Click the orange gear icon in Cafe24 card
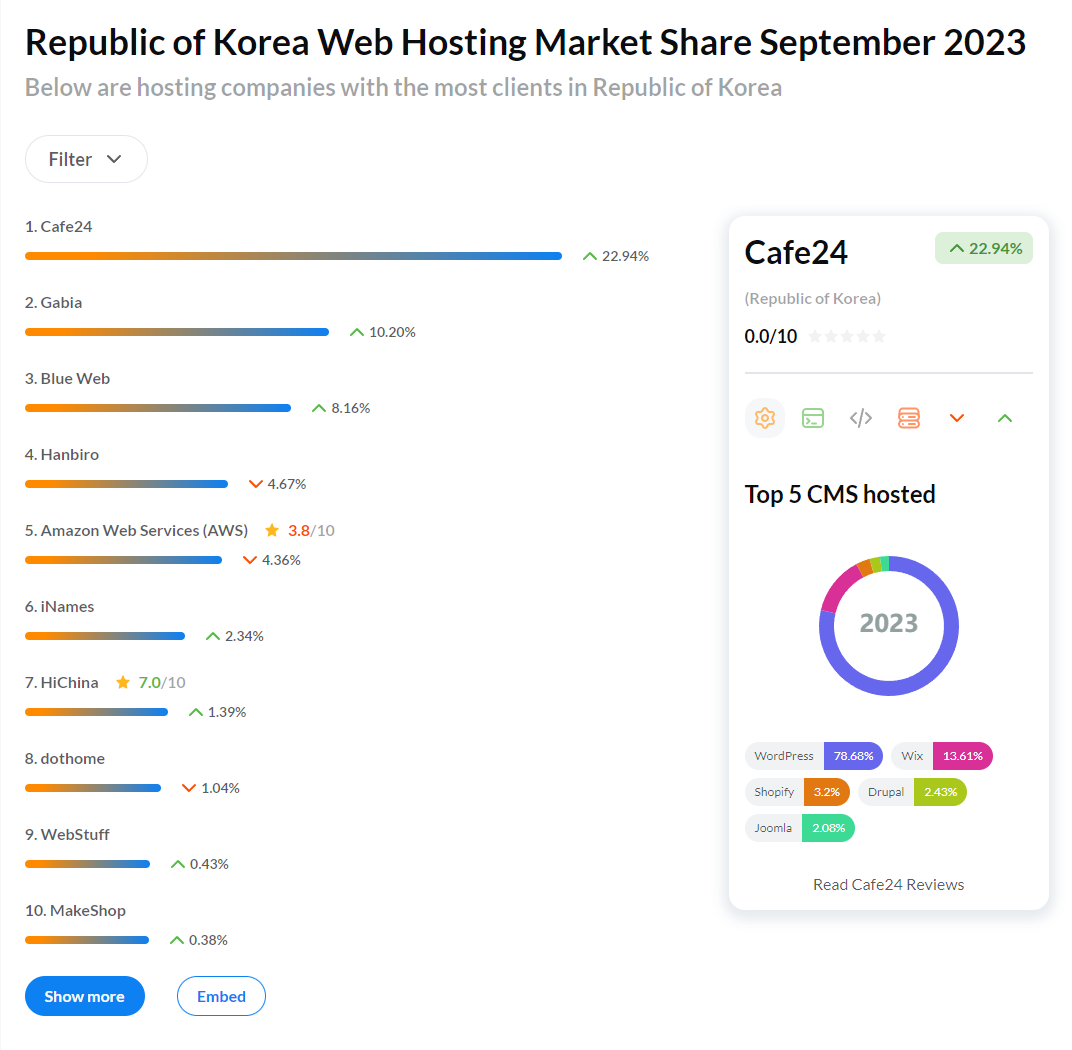 point(765,418)
